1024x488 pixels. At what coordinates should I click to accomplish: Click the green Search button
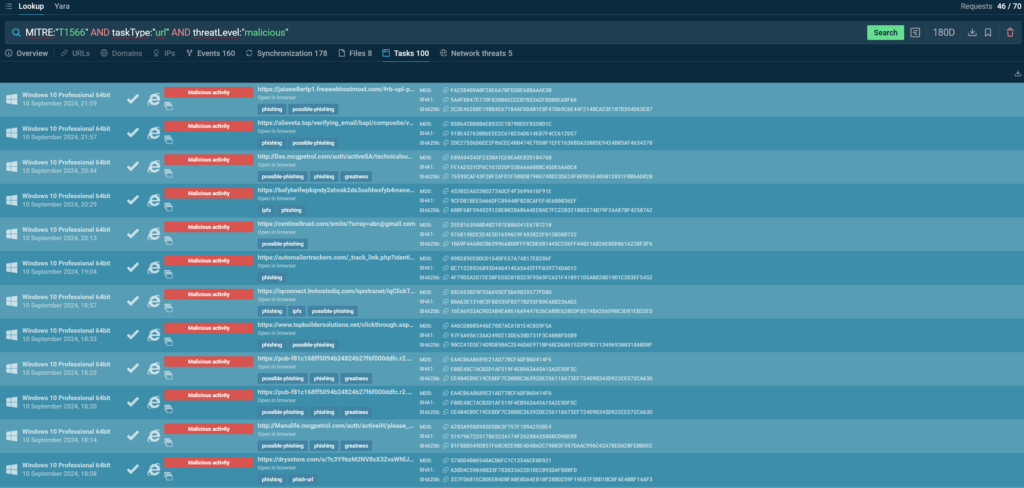click(x=885, y=32)
